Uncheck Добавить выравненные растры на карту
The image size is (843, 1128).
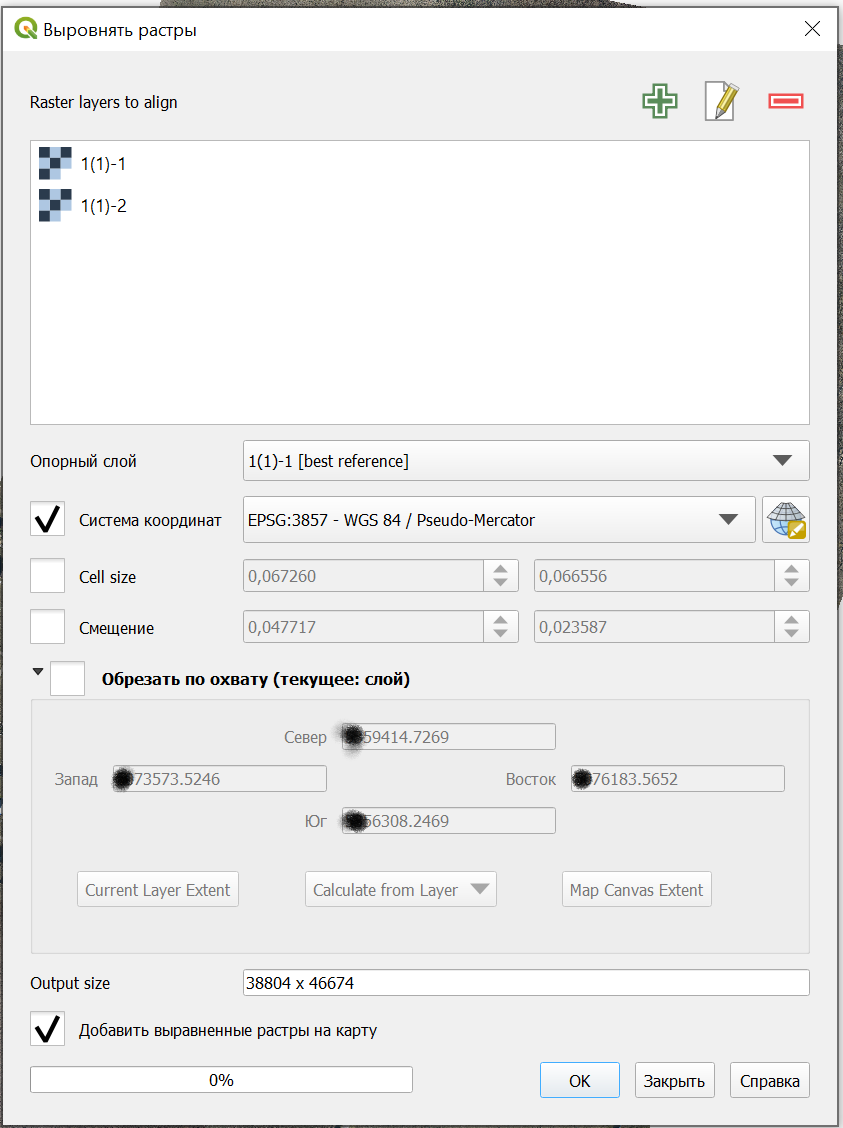pyautogui.click(x=47, y=1029)
